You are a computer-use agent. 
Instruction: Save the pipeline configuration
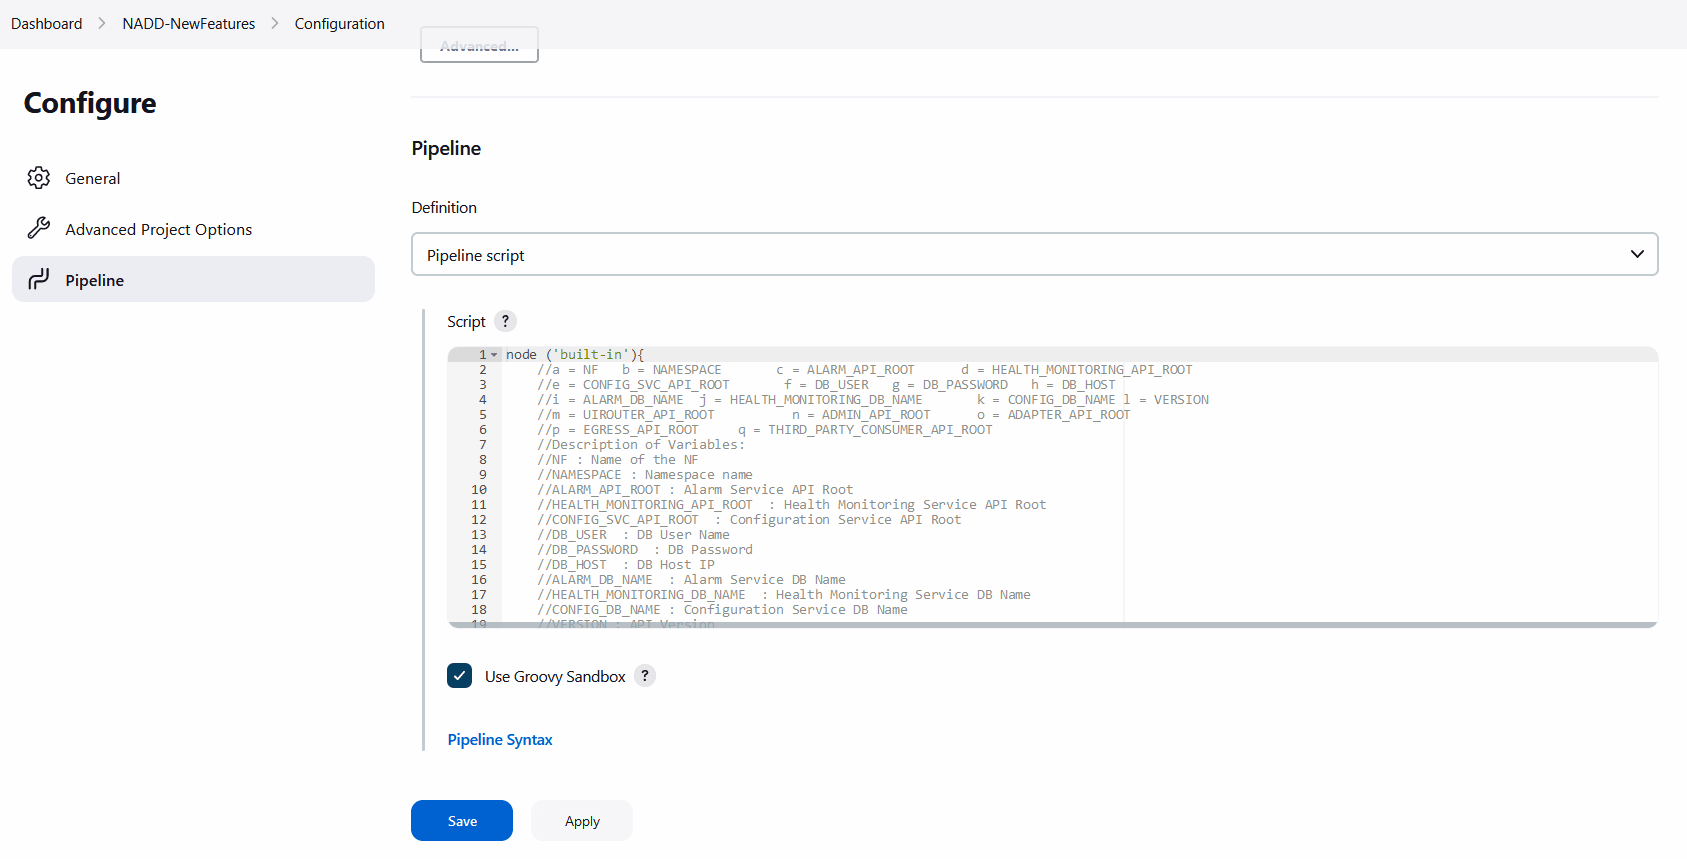(x=462, y=821)
